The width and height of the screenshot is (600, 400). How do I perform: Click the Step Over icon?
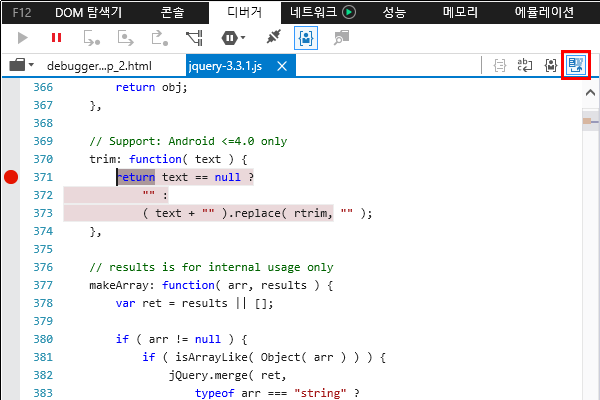coord(126,38)
